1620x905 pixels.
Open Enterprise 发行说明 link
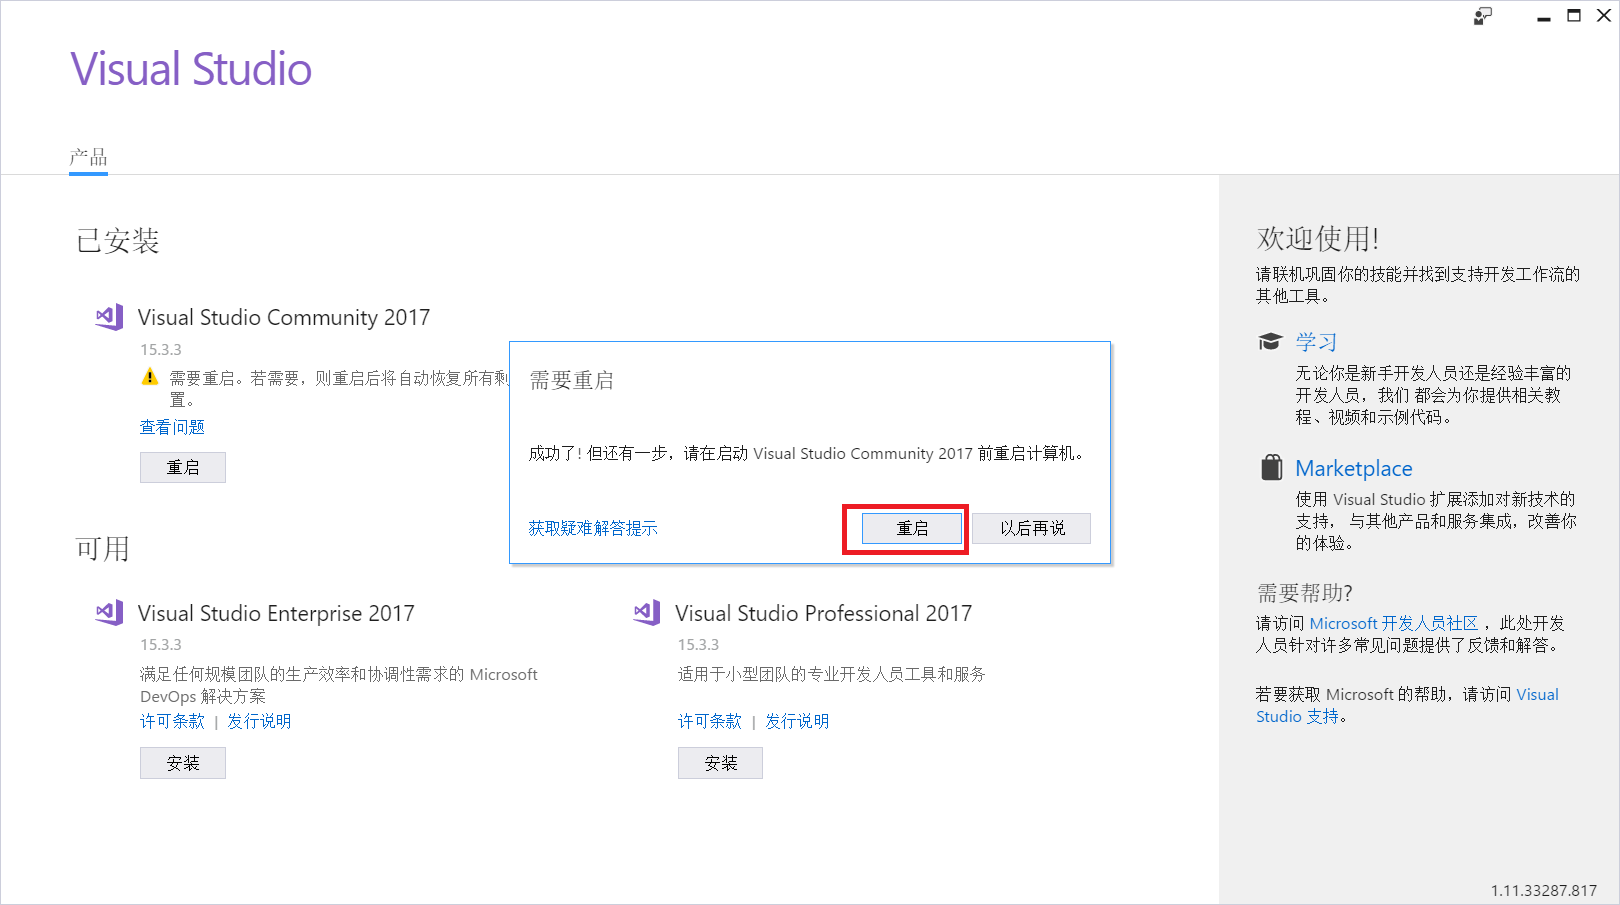click(259, 721)
